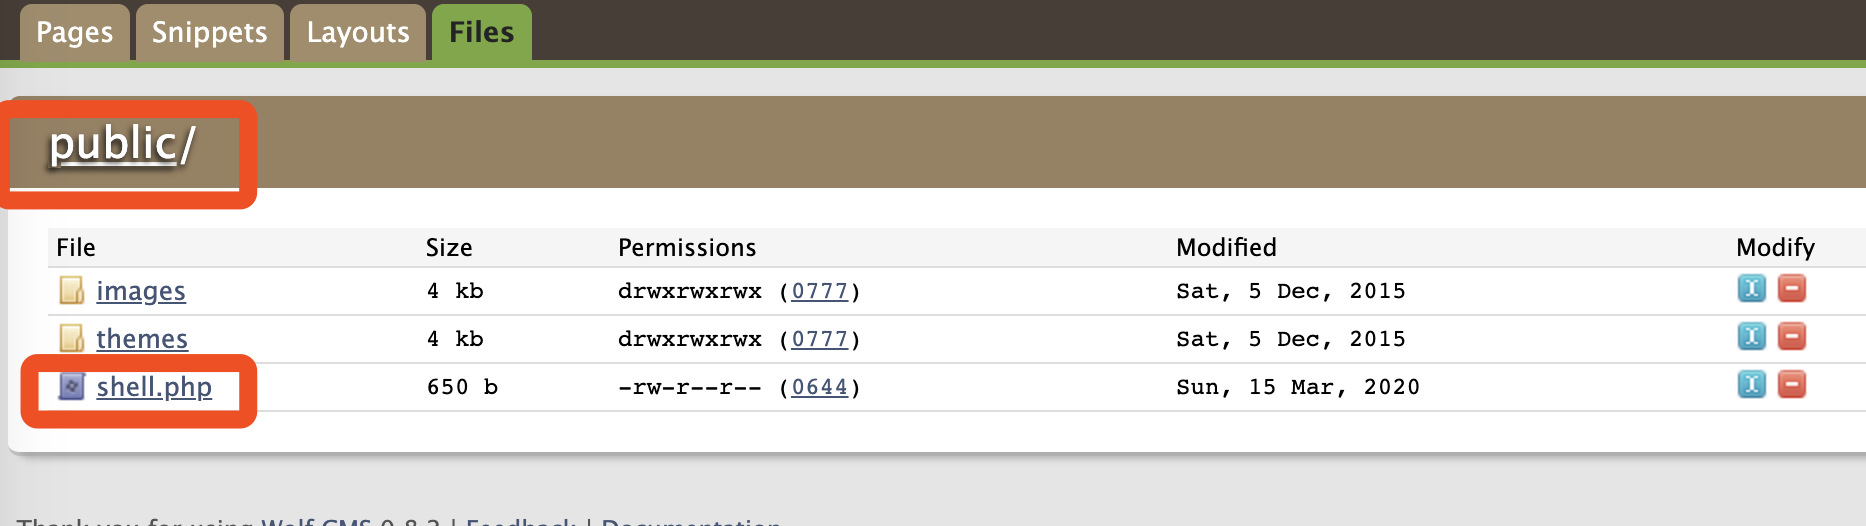Image resolution: width=1866 pixels, height=526 pixels.
Task: Delete shell.php with the red minus icon
Action: click(x=1792, y=385)
